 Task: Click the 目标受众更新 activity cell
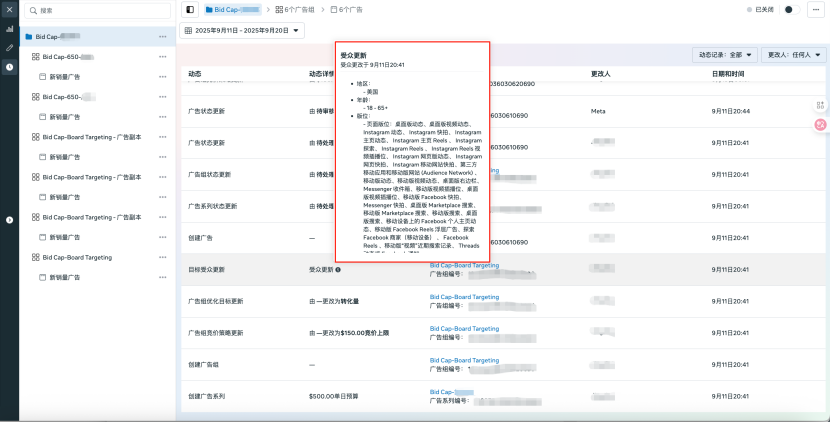point(206,270)
